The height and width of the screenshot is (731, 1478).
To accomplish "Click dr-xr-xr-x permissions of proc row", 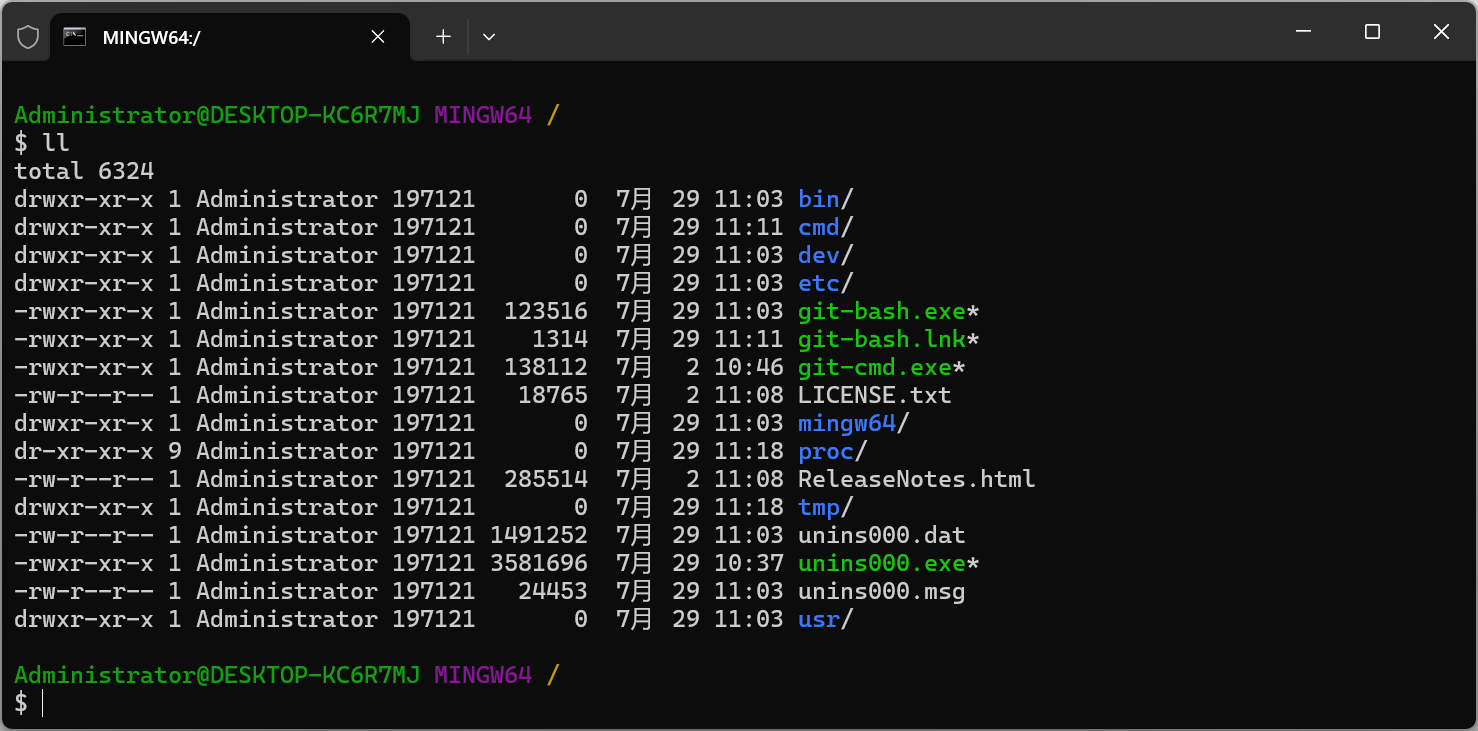I will pyautogui.click(x=84, y=451).
